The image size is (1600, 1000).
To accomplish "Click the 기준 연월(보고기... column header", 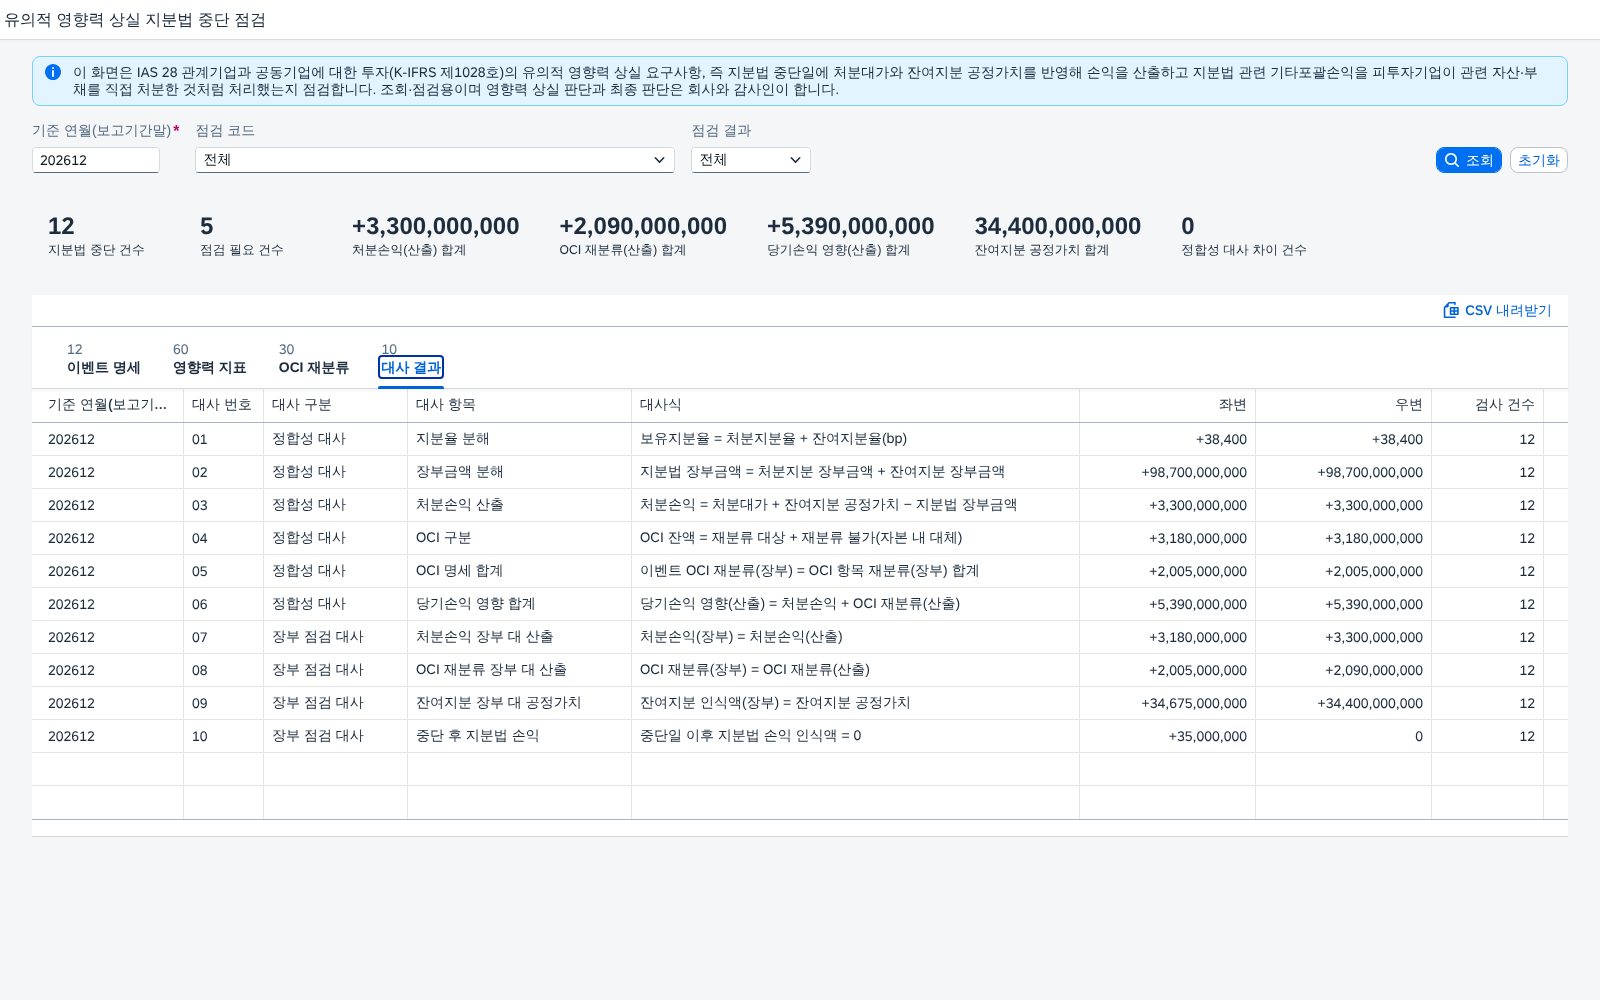I will (107, 405).
